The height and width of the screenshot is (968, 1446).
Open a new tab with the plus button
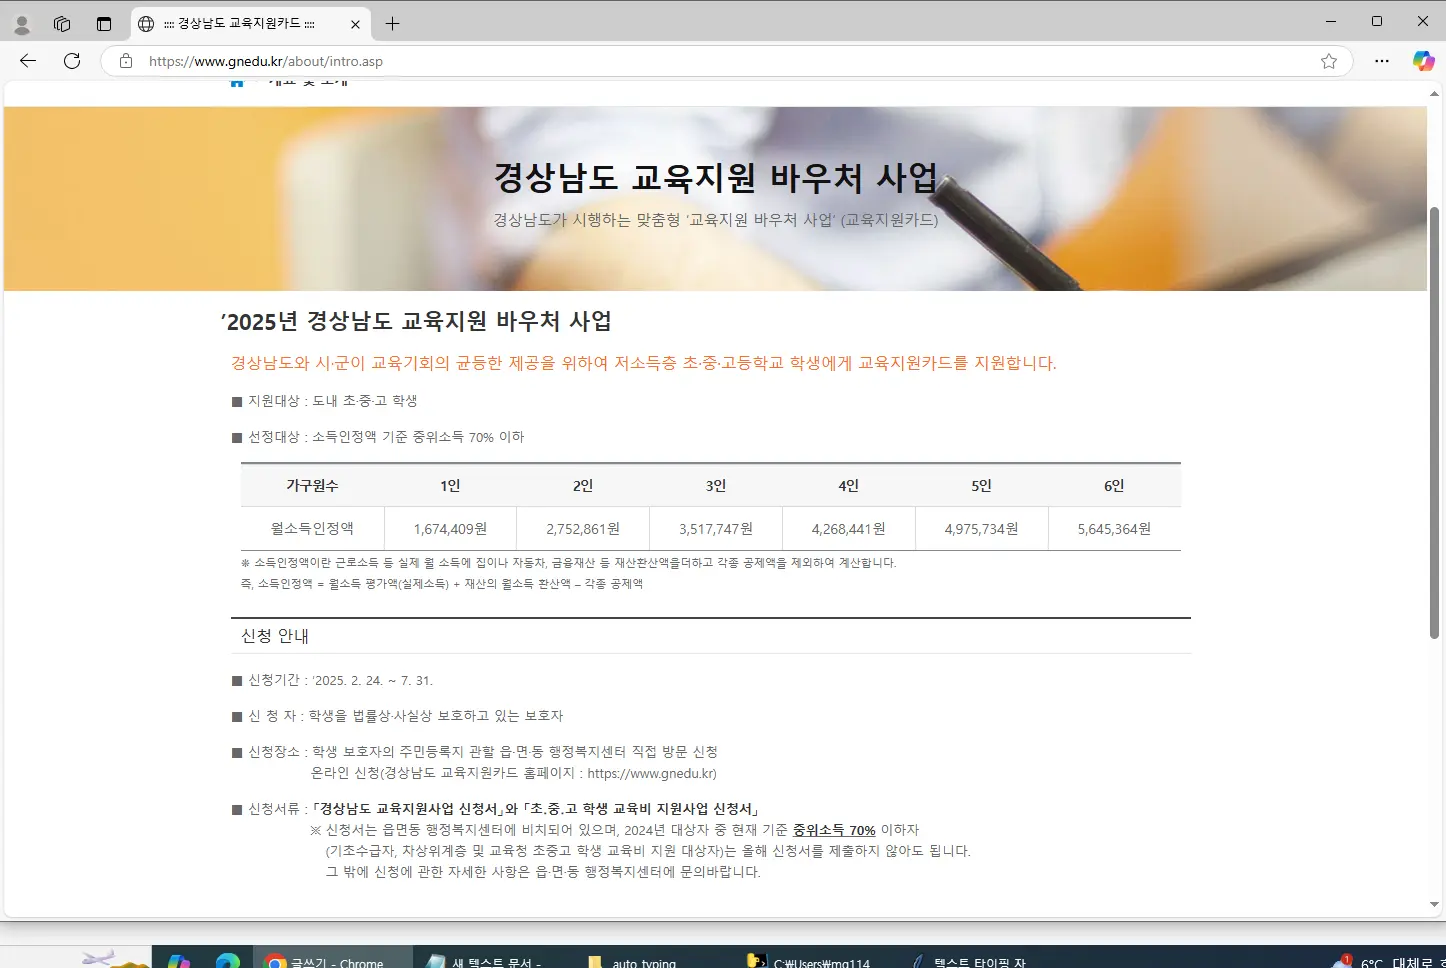coord(392,23)
